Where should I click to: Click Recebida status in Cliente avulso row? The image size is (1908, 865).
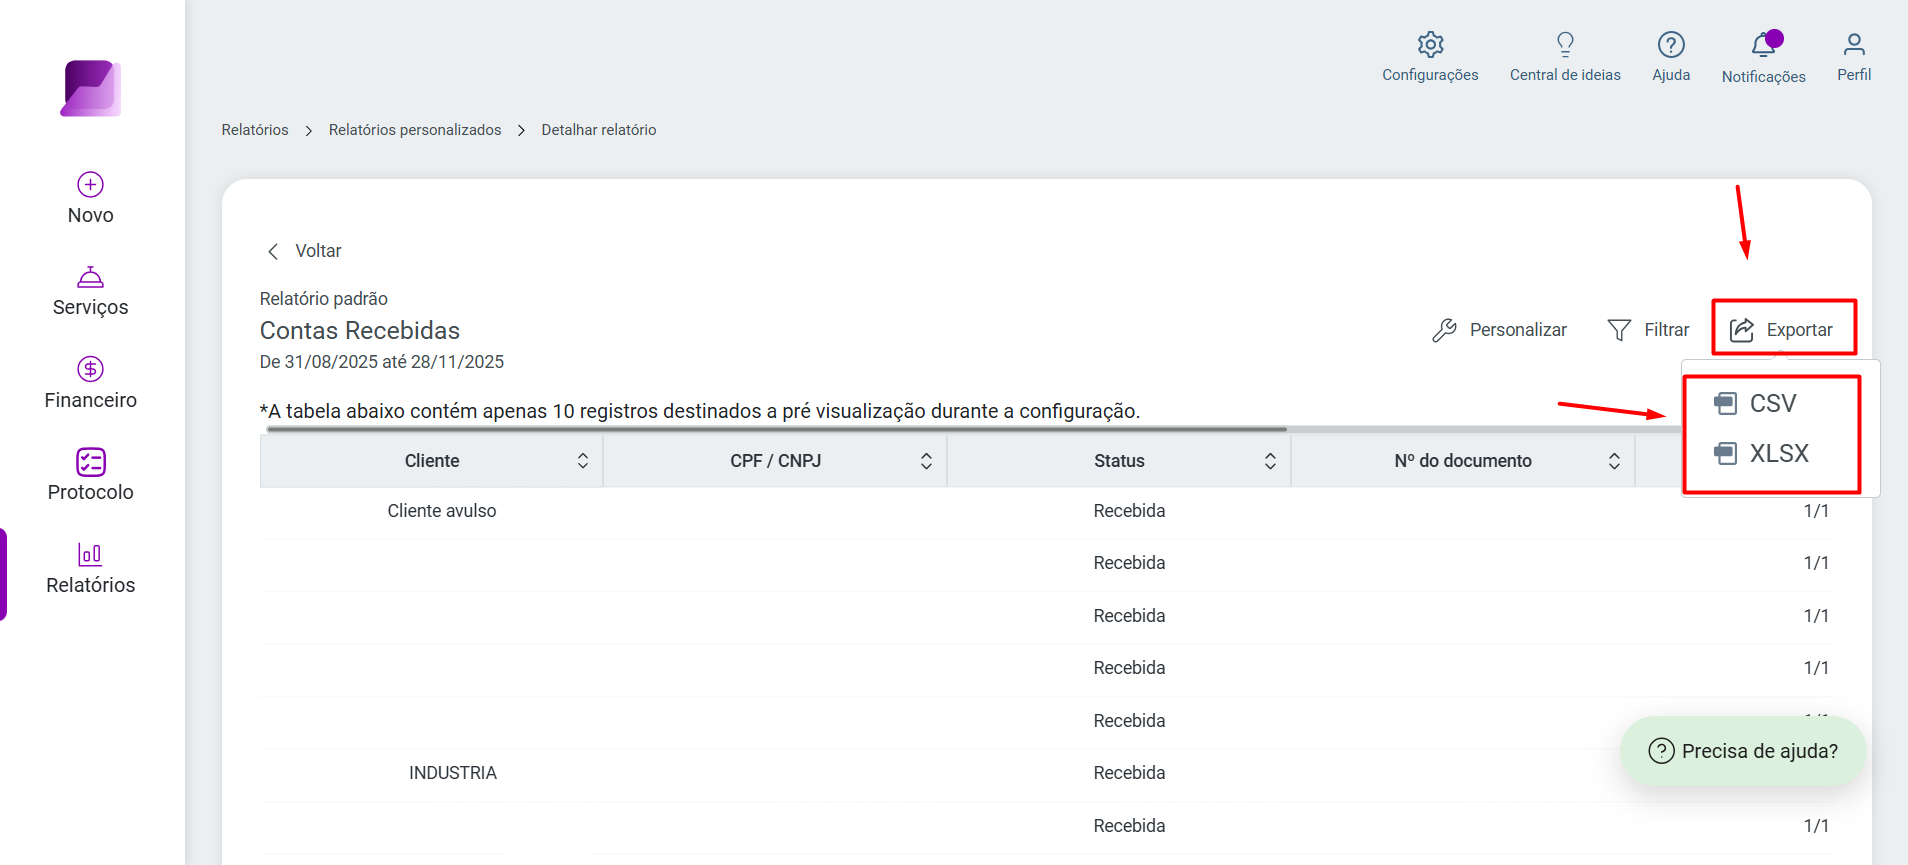coord(1129,511)
